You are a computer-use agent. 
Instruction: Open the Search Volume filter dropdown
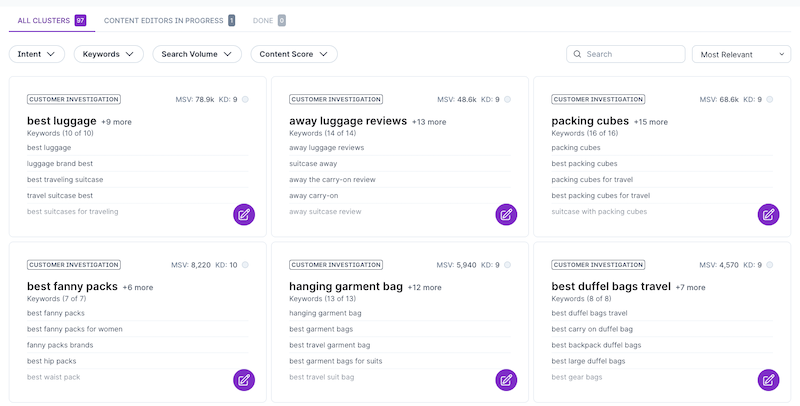[197, 54]
